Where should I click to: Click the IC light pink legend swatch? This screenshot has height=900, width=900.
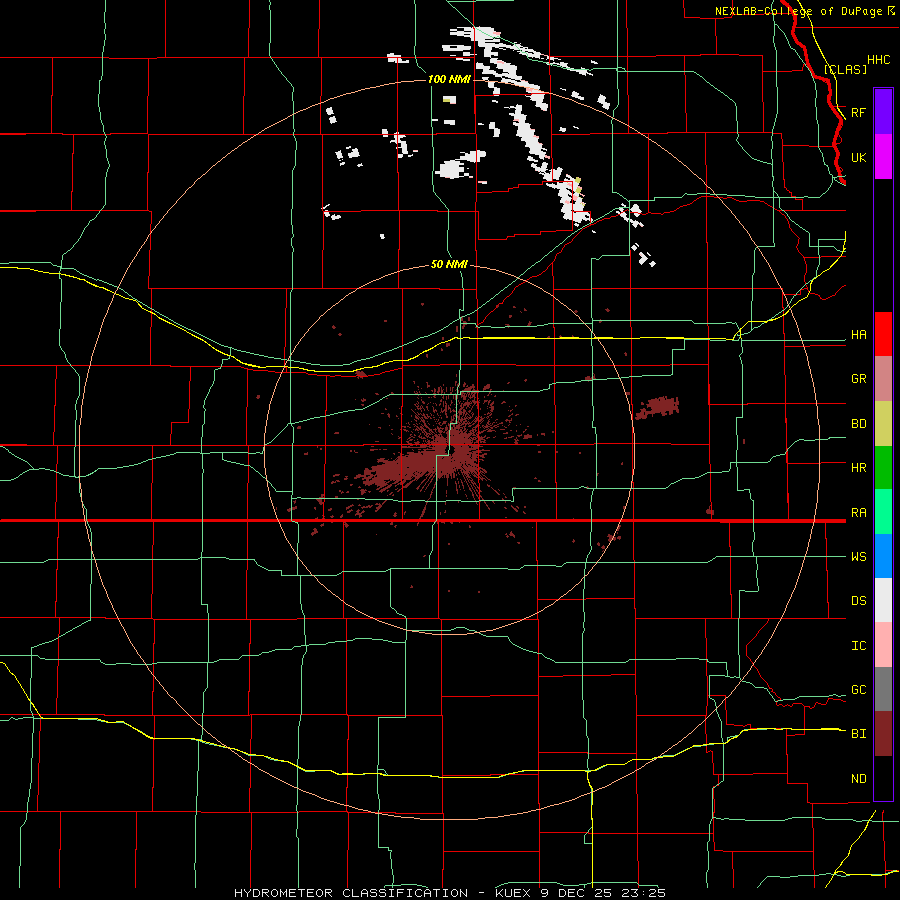coord(883,645)
